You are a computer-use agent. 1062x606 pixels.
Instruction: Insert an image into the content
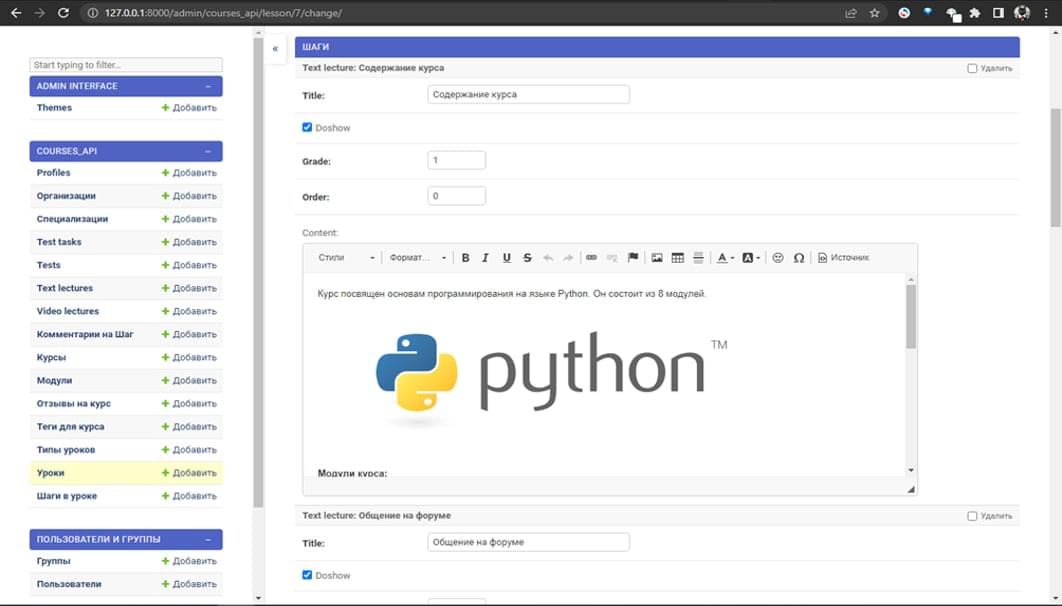click(x=657, y=258)
